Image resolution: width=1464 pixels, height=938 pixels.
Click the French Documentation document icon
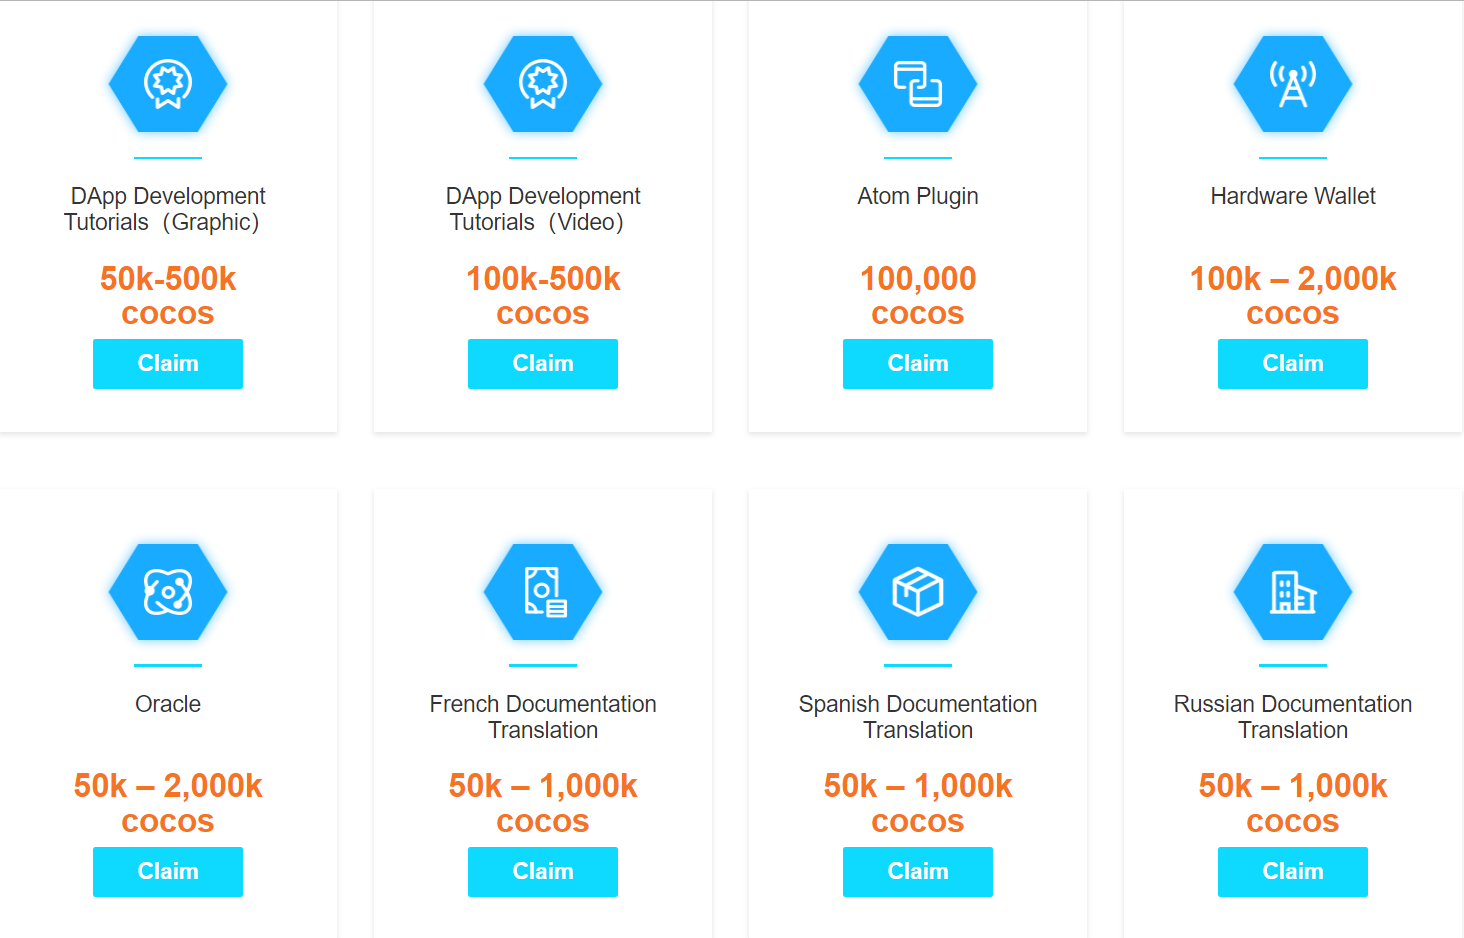tap(543, 592)
